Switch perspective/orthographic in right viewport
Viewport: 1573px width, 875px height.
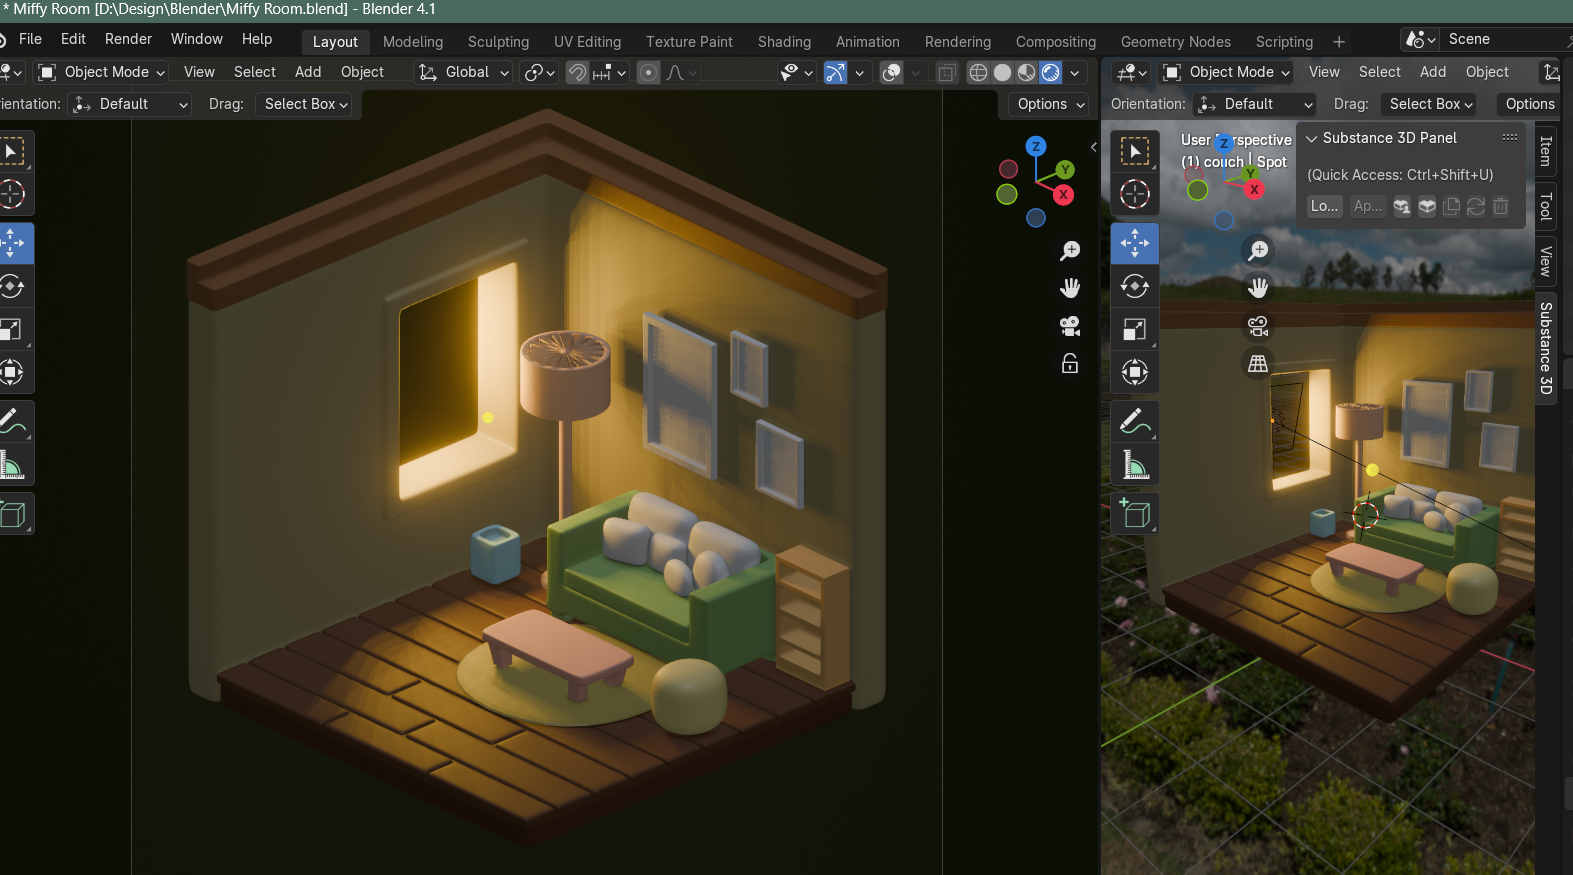click(x=1258, y=363)
